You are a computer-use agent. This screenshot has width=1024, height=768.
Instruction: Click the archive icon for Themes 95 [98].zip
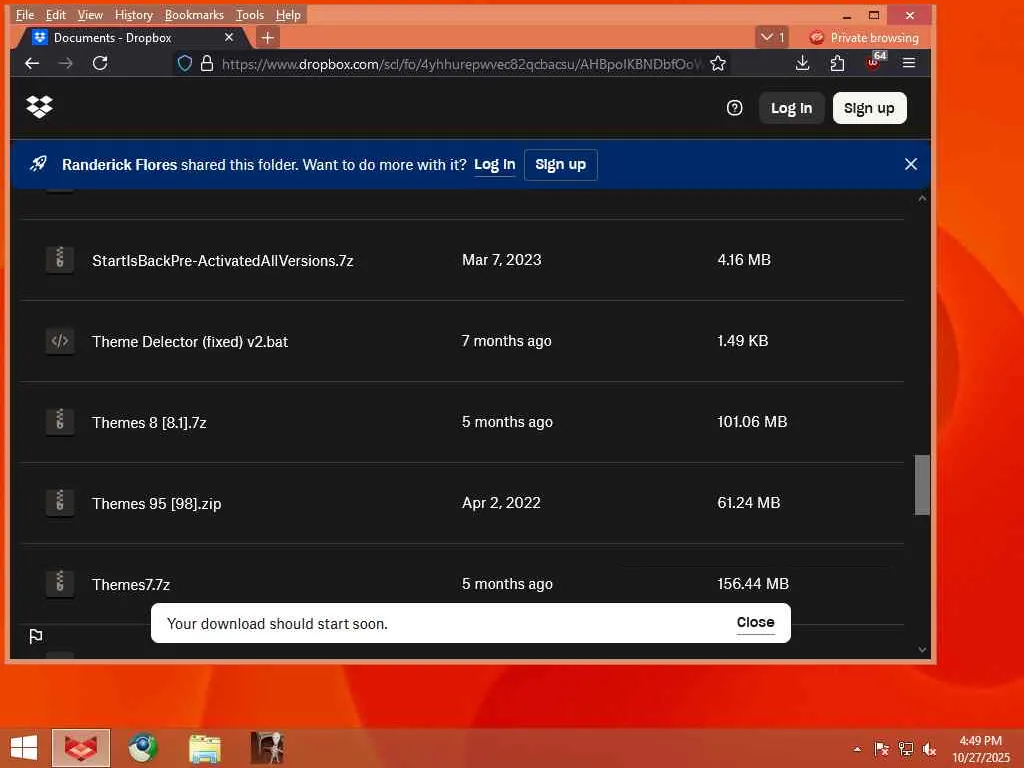(x=59, y=502)
